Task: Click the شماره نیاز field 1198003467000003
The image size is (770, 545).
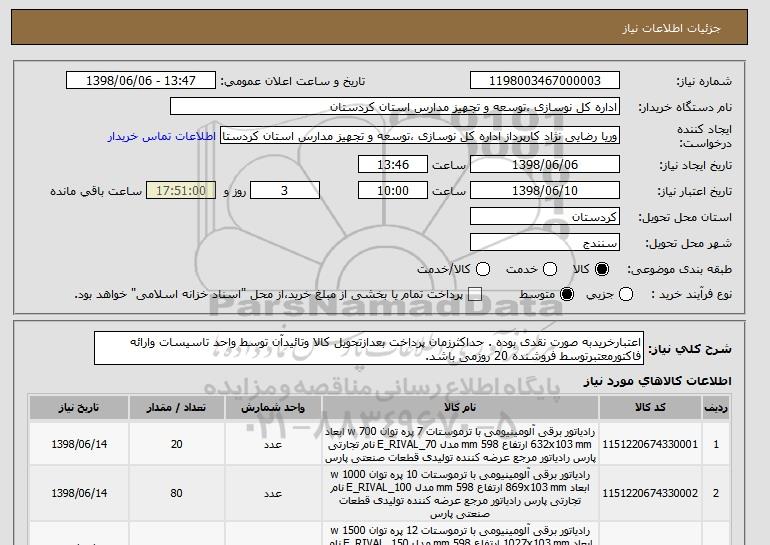Action: pos(545,81)
